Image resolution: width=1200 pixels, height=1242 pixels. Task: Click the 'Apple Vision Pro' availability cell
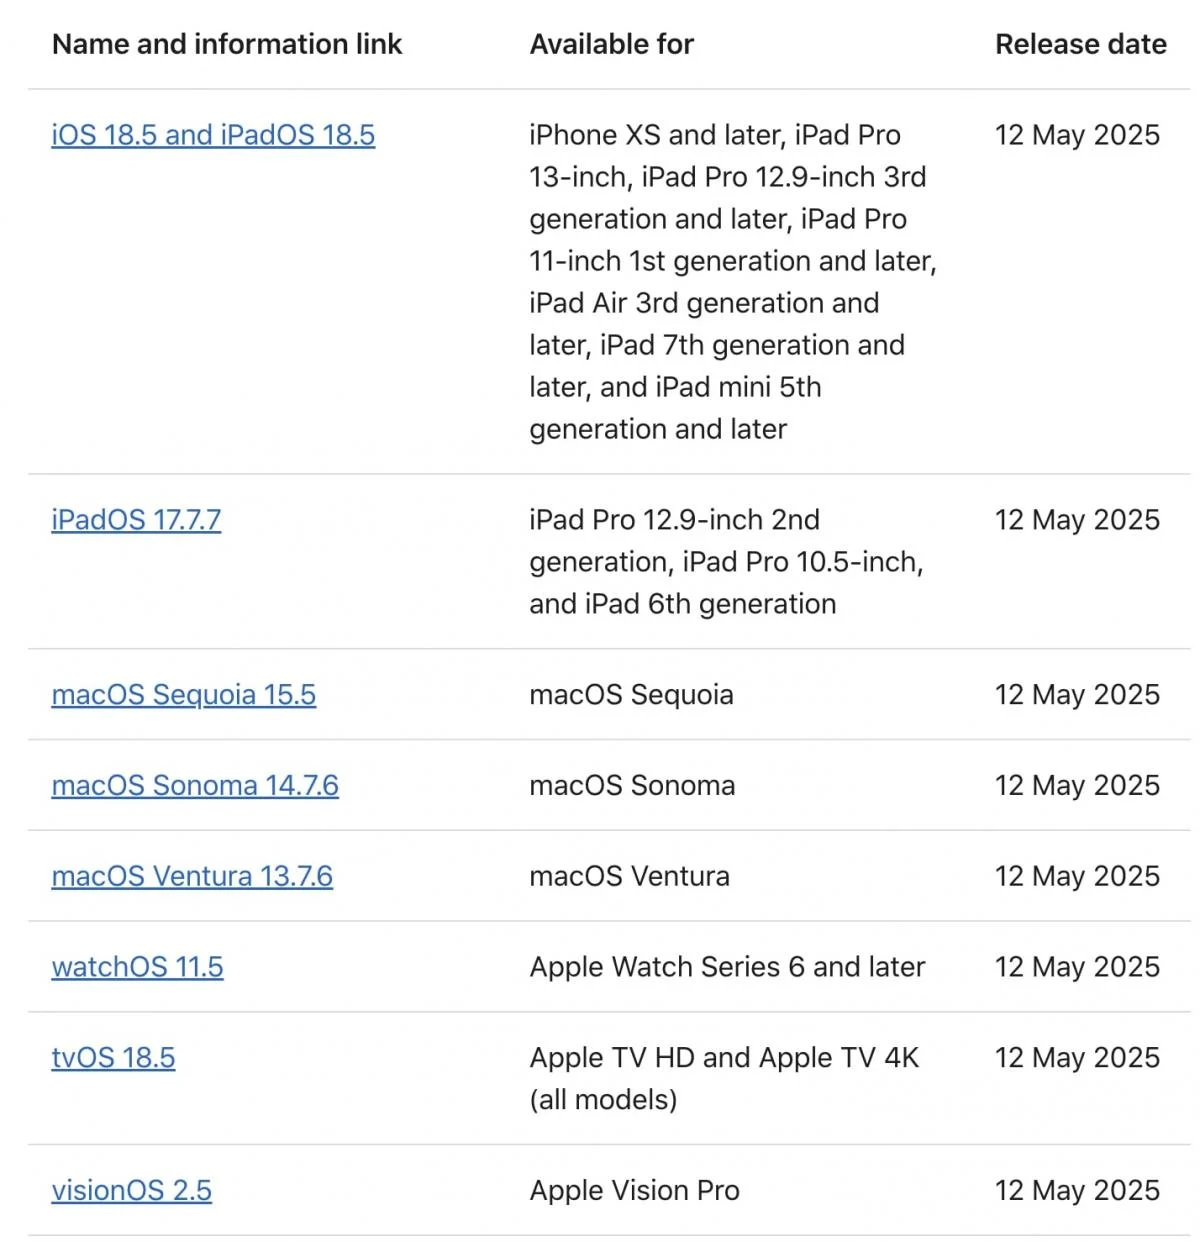click(634, 1191)
